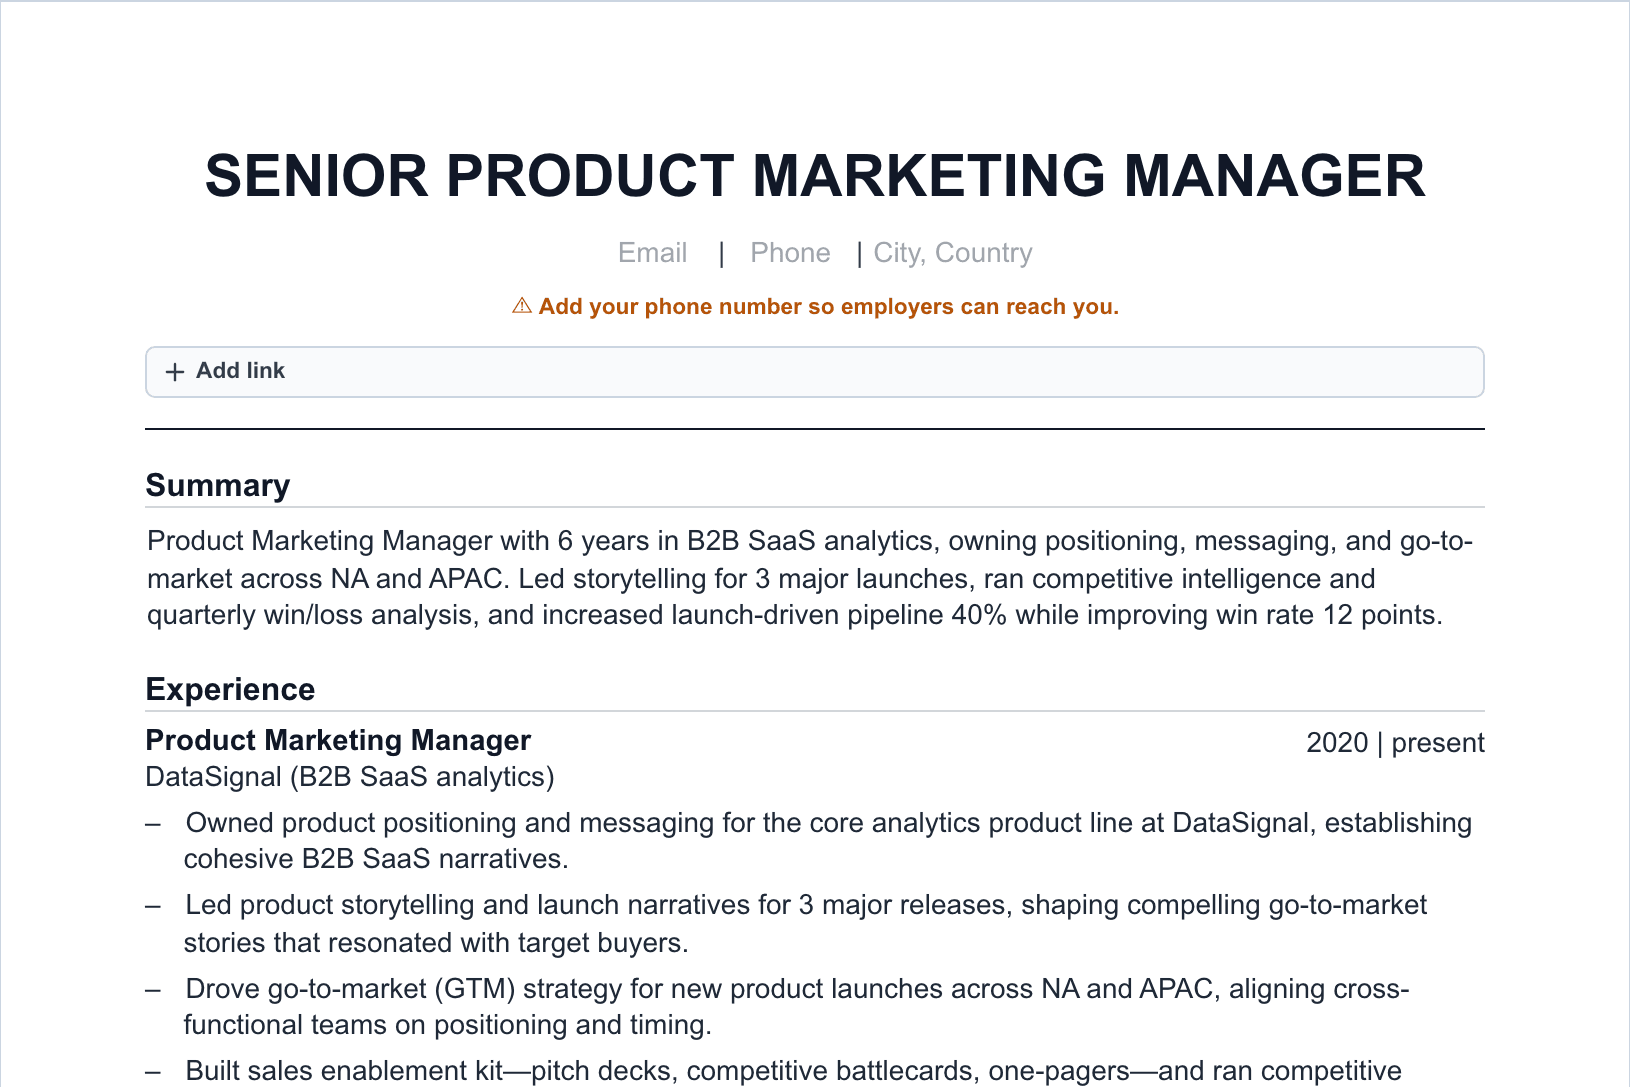Edit the bullet about product positioning and messaging
The width and height of the screenshot is (1630, 1087).
828,841
